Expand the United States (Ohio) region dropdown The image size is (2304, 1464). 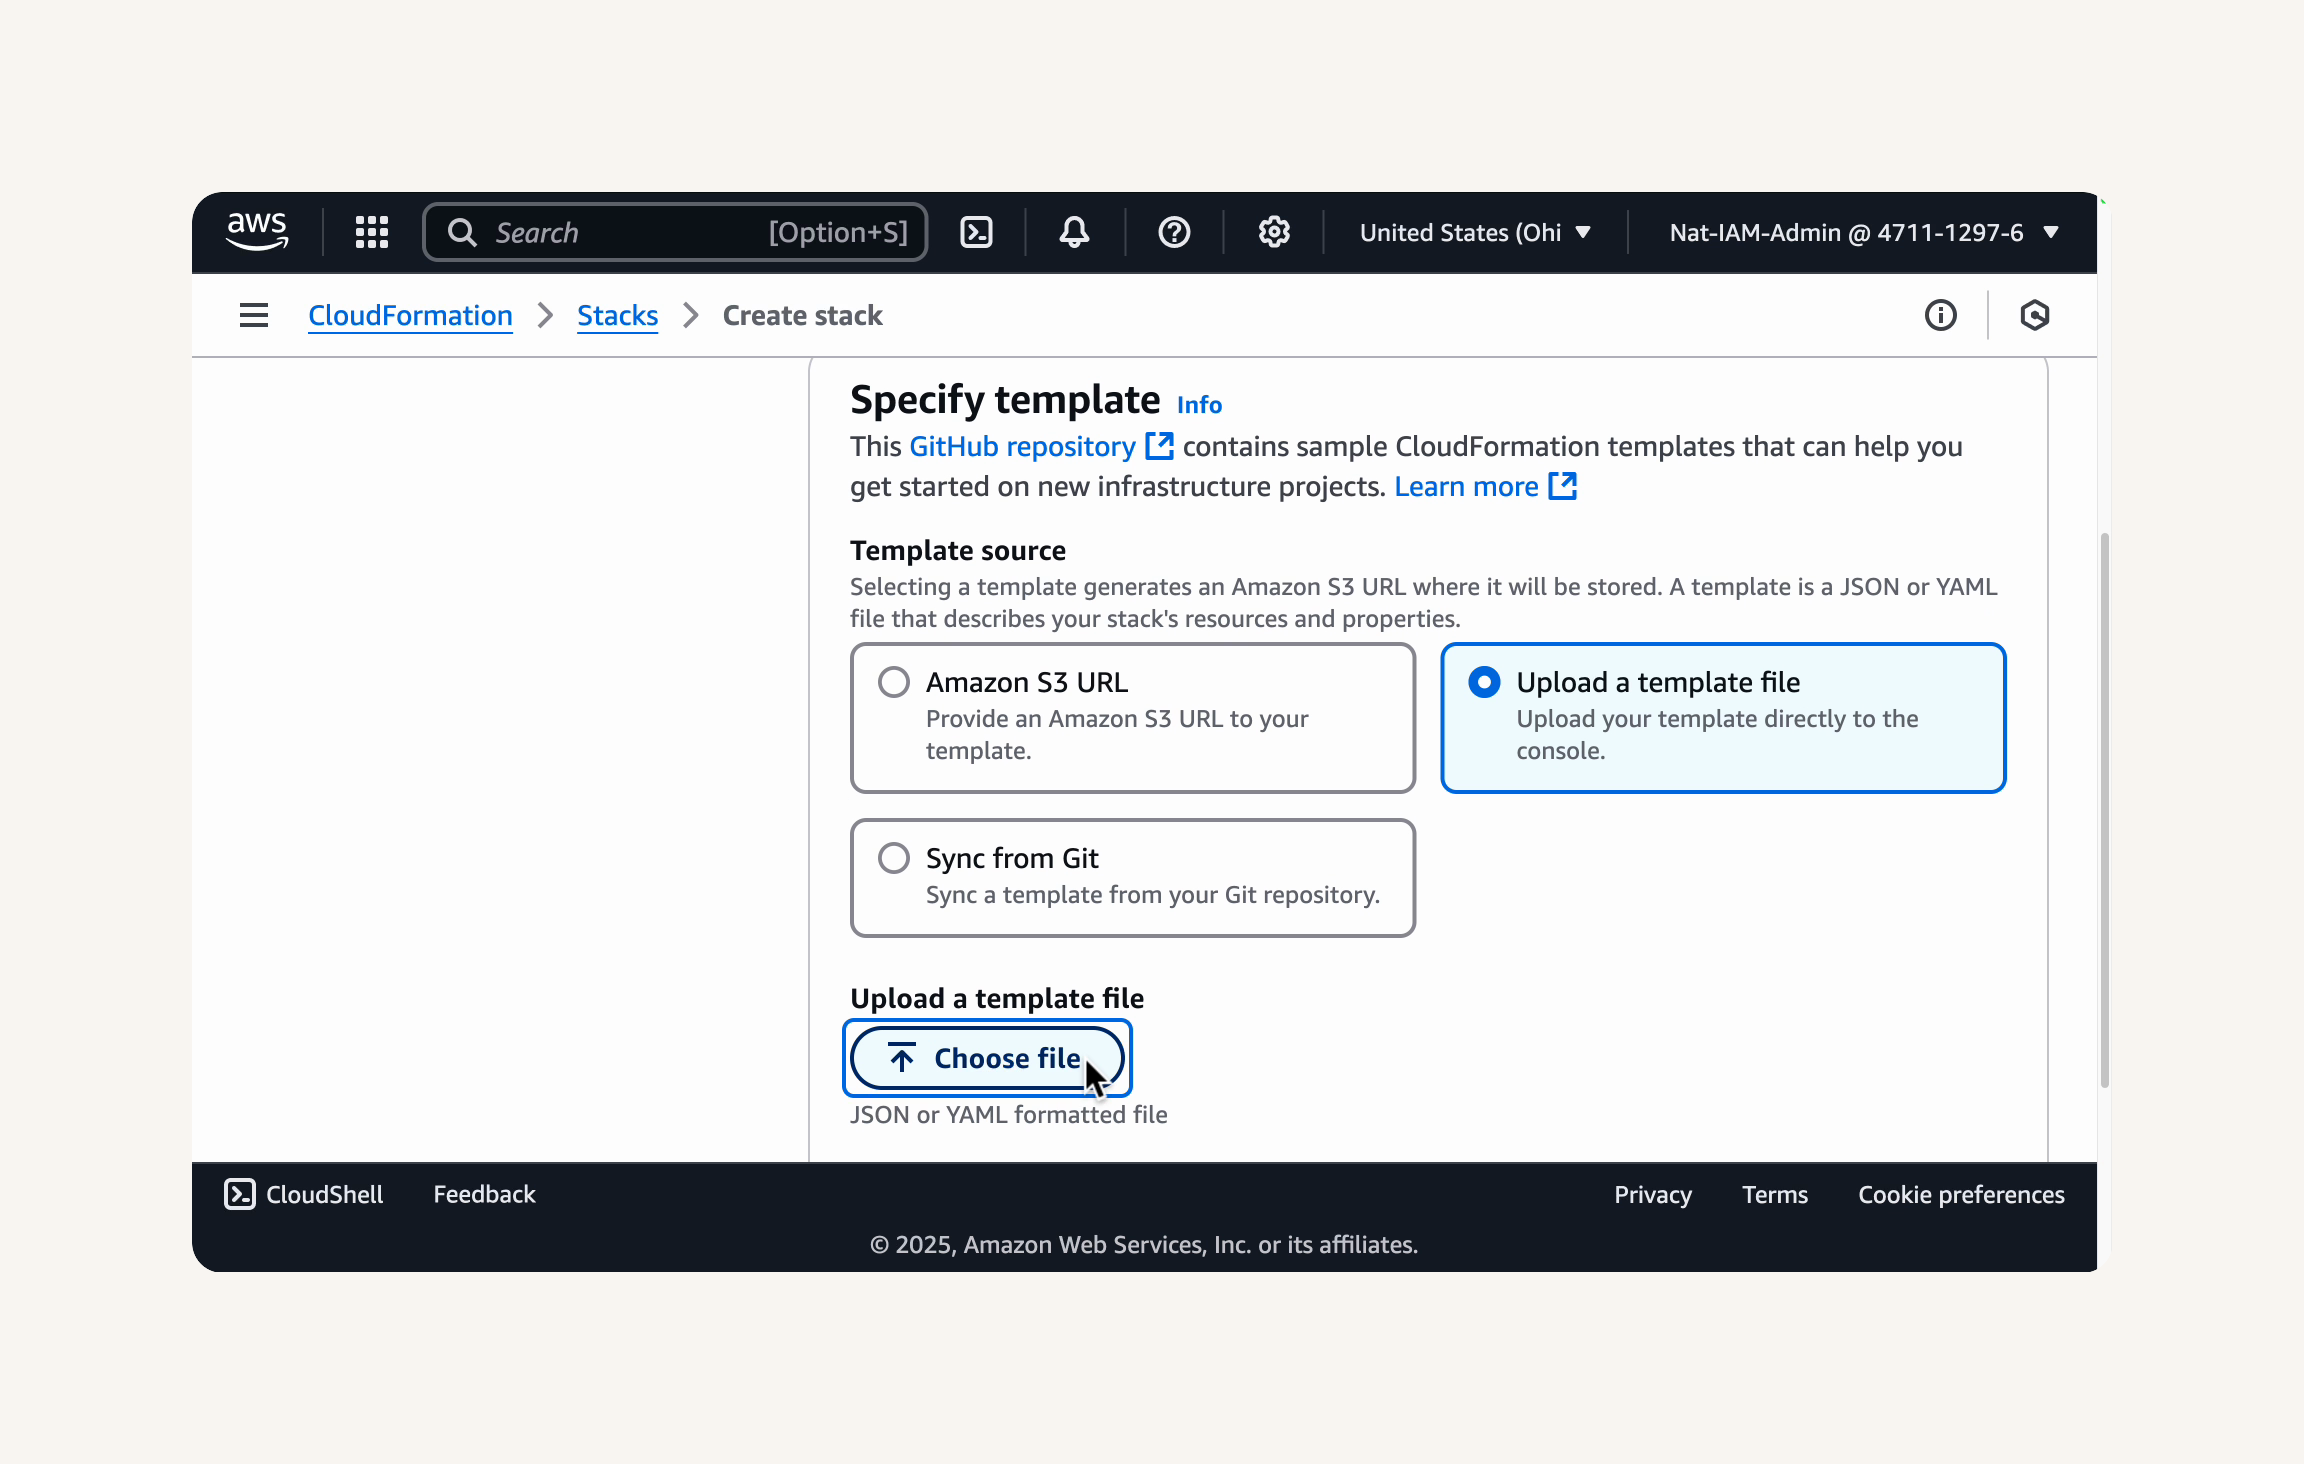(1475, 232)
